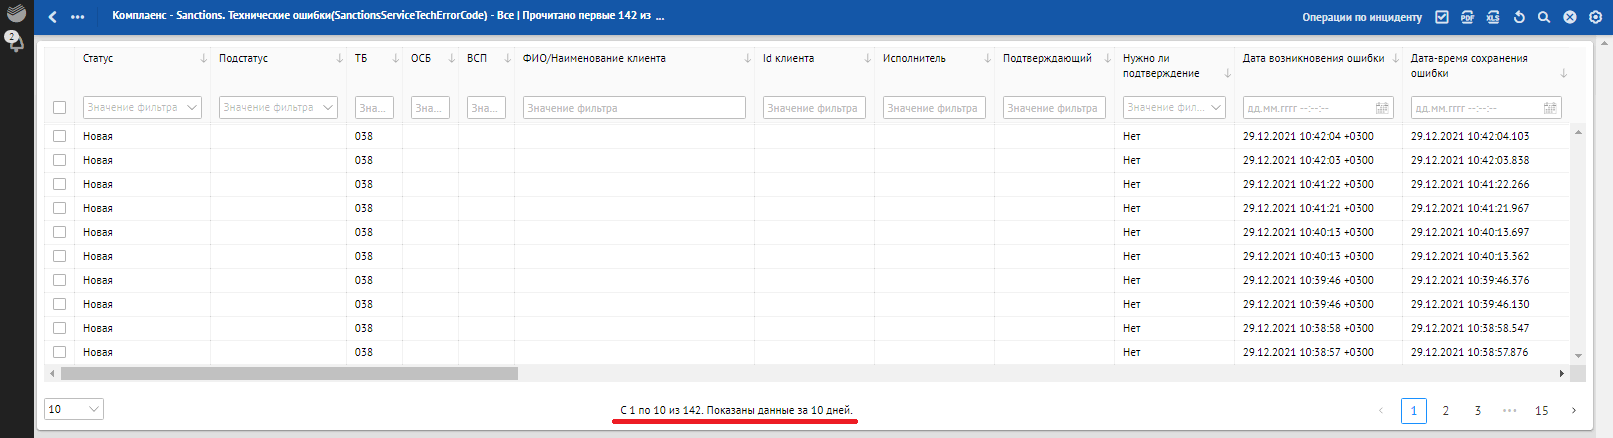Screen dimensions: 1613x438
Task: Open the notifications bell with badge 2
Action: [x=15, y=42]
